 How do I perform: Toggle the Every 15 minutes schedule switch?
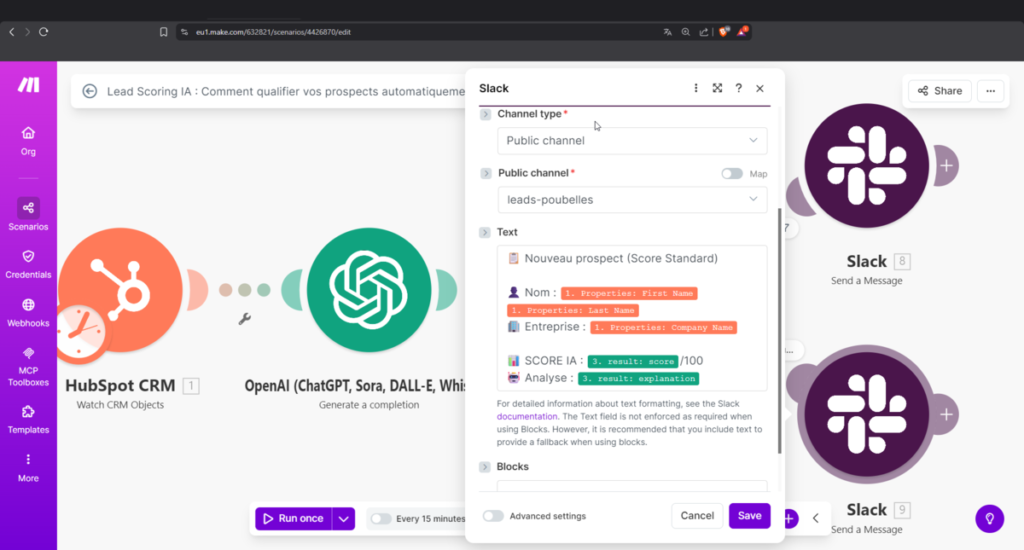(x=381, y=518)
